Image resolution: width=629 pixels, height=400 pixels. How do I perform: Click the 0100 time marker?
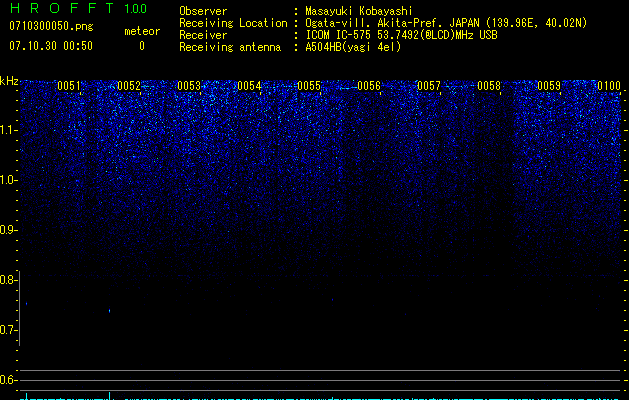[609, 86]
